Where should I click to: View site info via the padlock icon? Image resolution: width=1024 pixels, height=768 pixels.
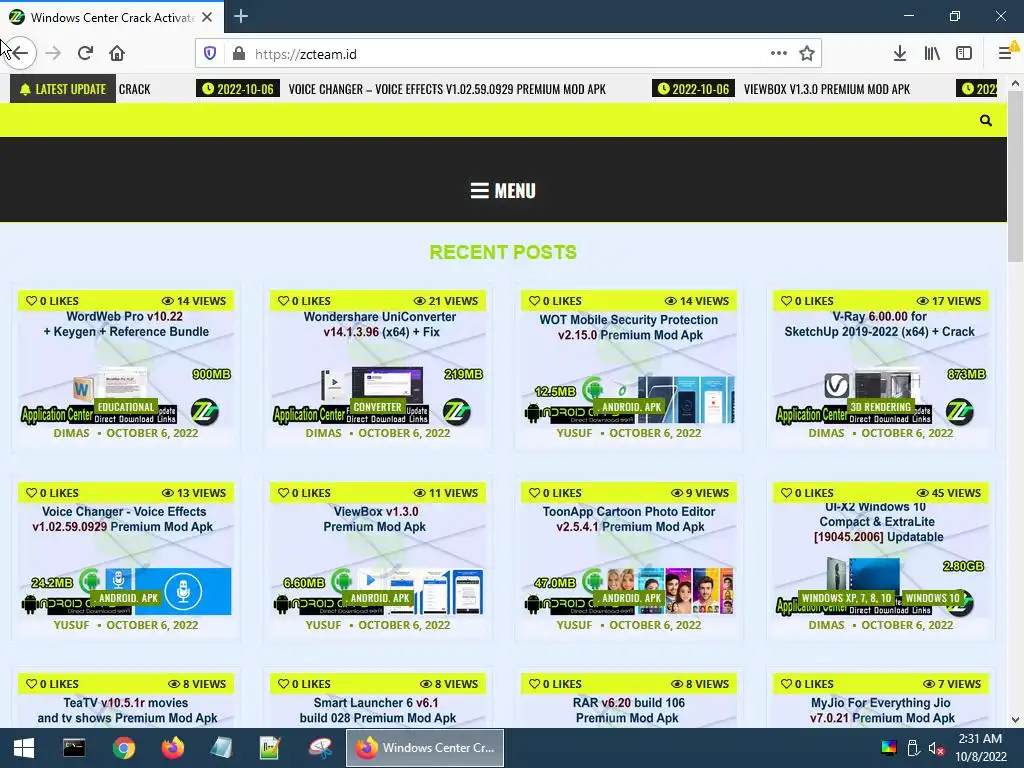click(x=239, y=54)
